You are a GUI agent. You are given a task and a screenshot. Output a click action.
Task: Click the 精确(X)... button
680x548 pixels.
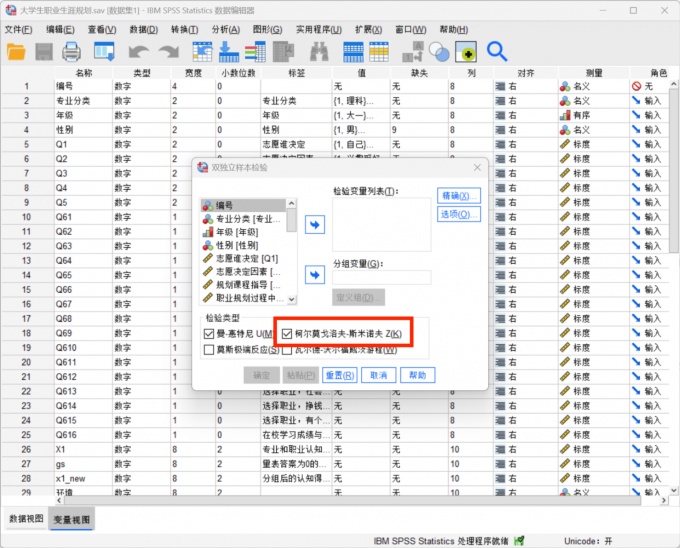(459, 196)
